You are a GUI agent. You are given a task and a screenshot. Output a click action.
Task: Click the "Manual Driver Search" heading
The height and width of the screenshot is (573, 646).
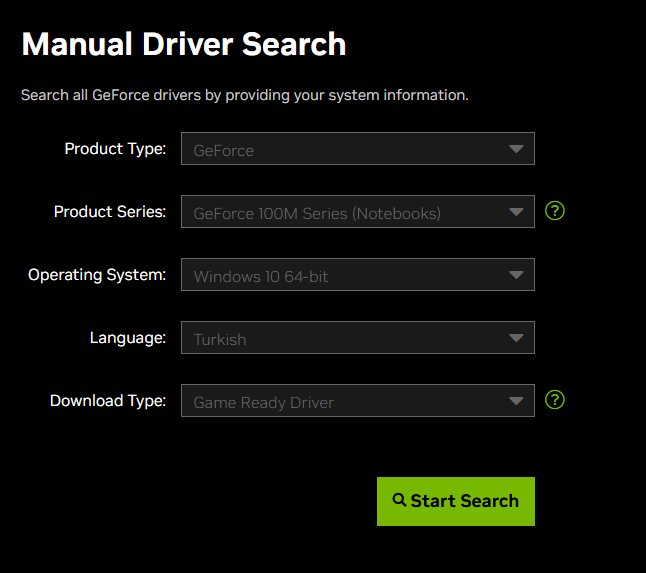pos(184,44)
